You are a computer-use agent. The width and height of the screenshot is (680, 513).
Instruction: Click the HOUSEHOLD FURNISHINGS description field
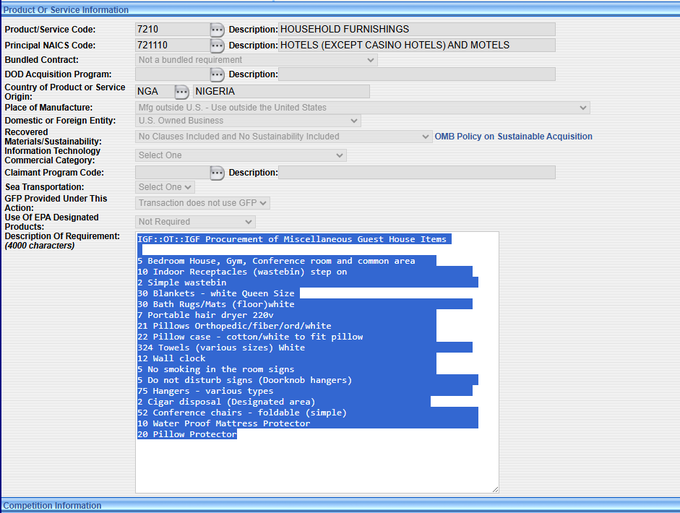416,30
